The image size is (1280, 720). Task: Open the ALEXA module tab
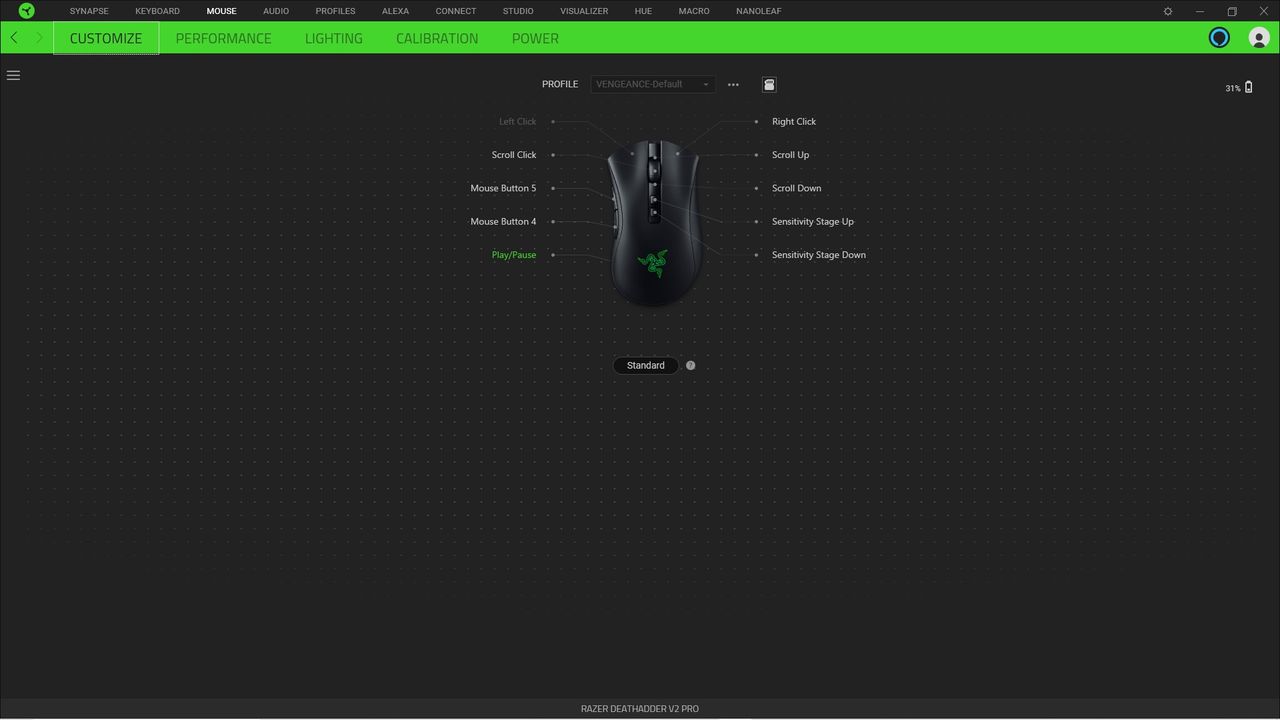coord(395,11)
